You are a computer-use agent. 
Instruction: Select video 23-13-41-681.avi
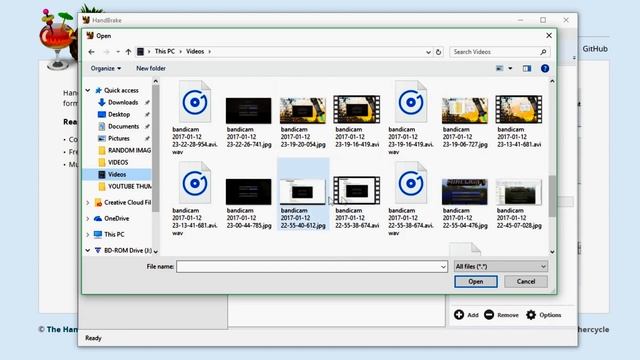coord(519,122)
